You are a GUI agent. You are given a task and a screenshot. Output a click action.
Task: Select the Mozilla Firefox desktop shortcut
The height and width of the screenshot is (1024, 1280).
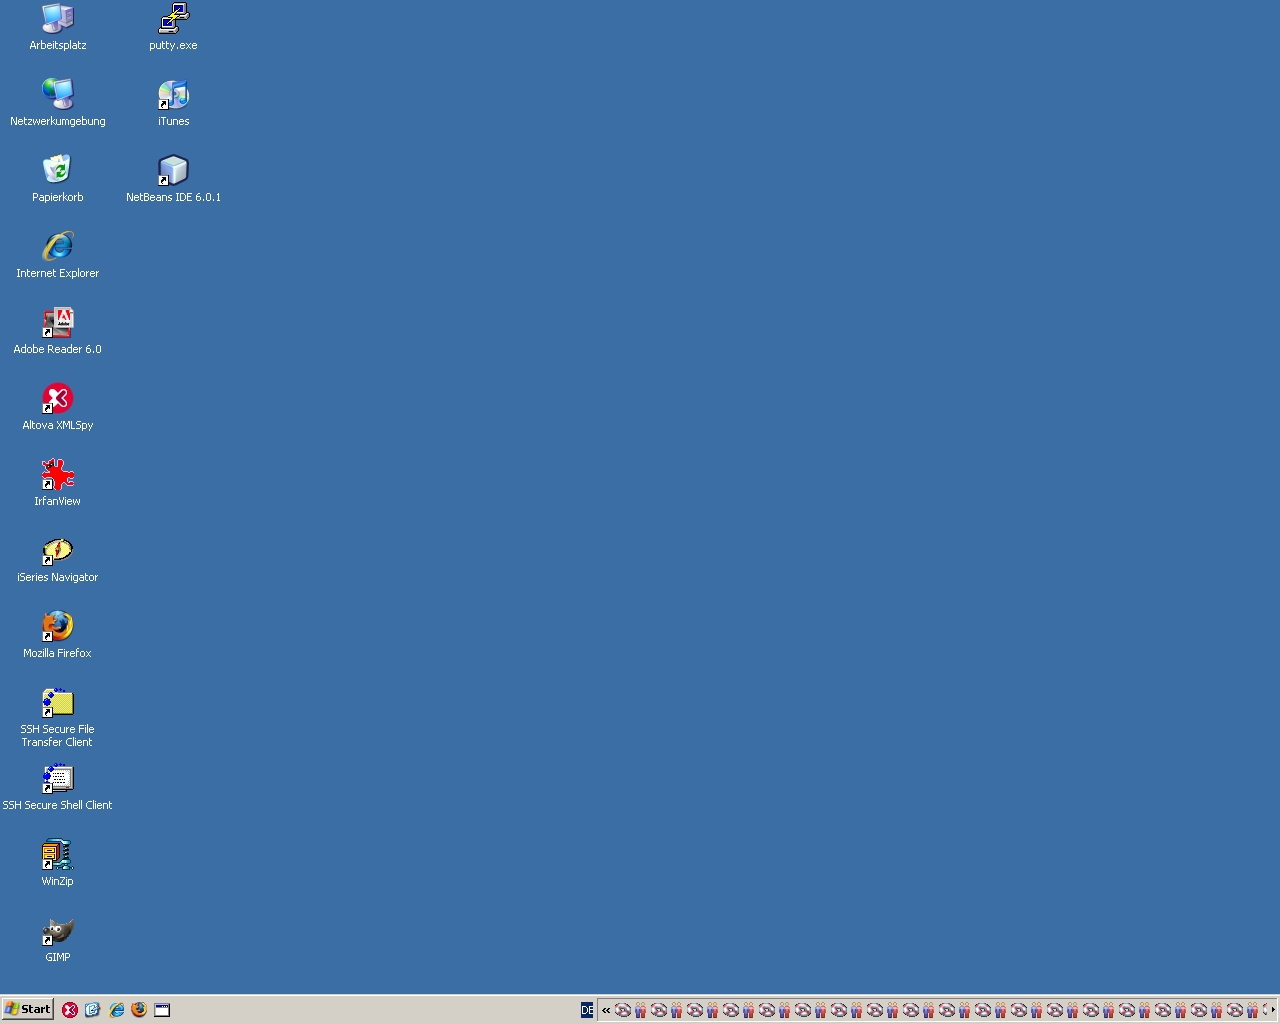click(x=58, y=634)
